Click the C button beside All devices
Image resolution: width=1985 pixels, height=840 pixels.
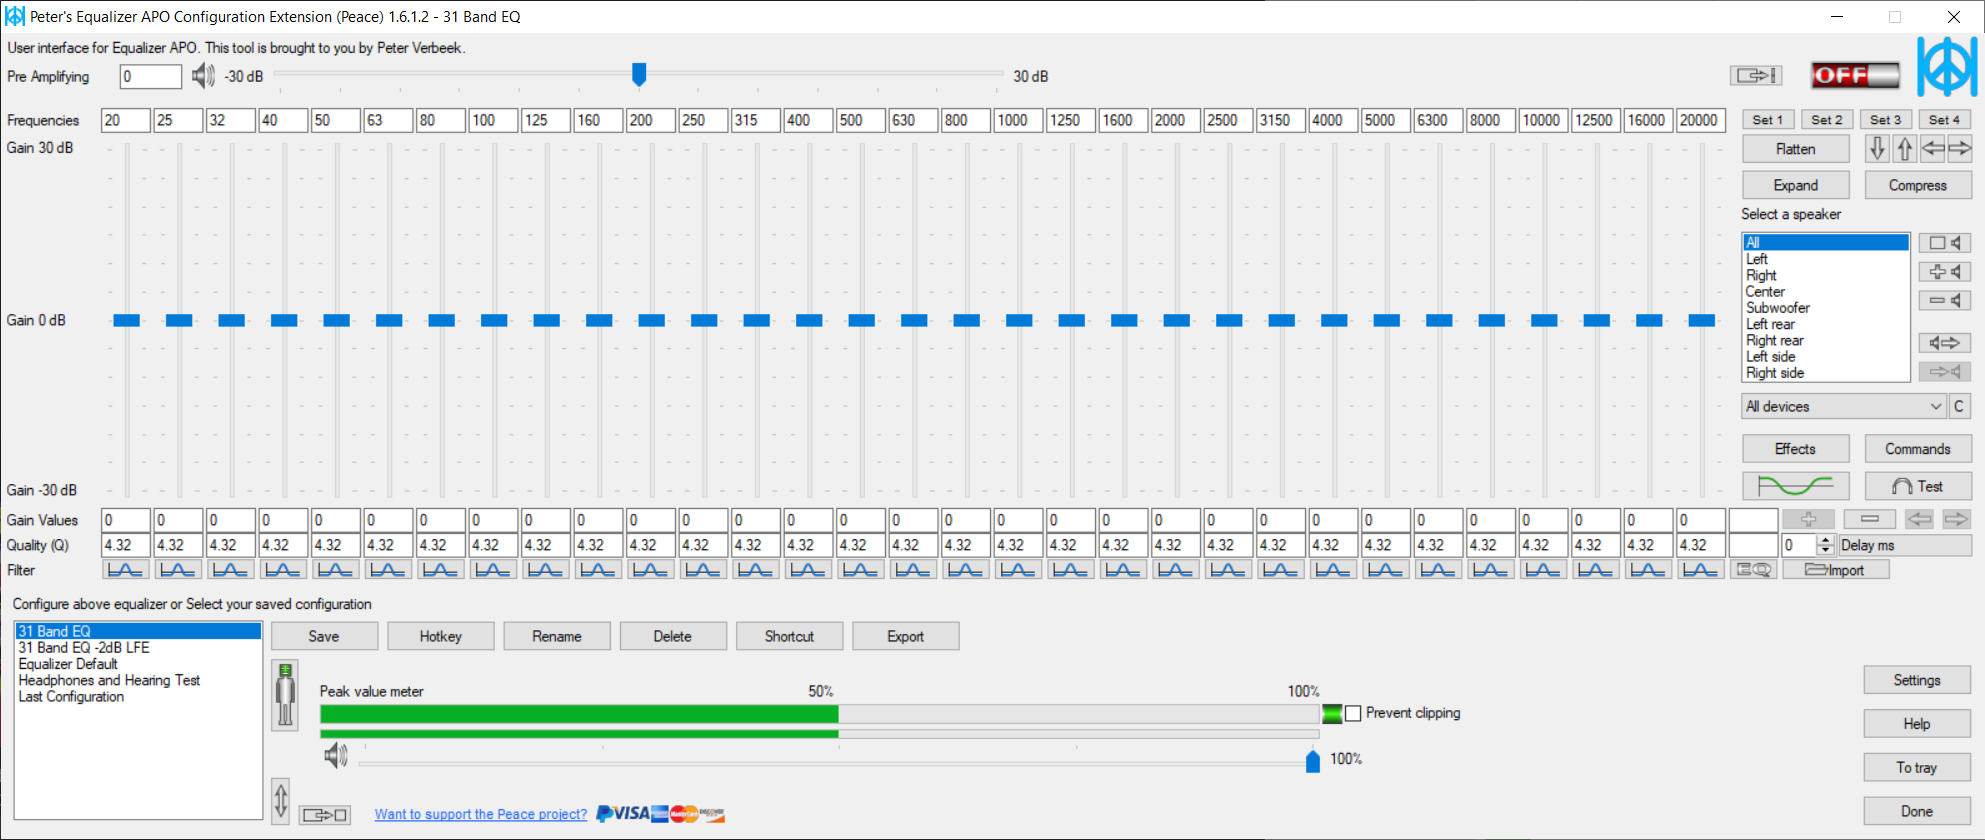tap(1960, 406)
